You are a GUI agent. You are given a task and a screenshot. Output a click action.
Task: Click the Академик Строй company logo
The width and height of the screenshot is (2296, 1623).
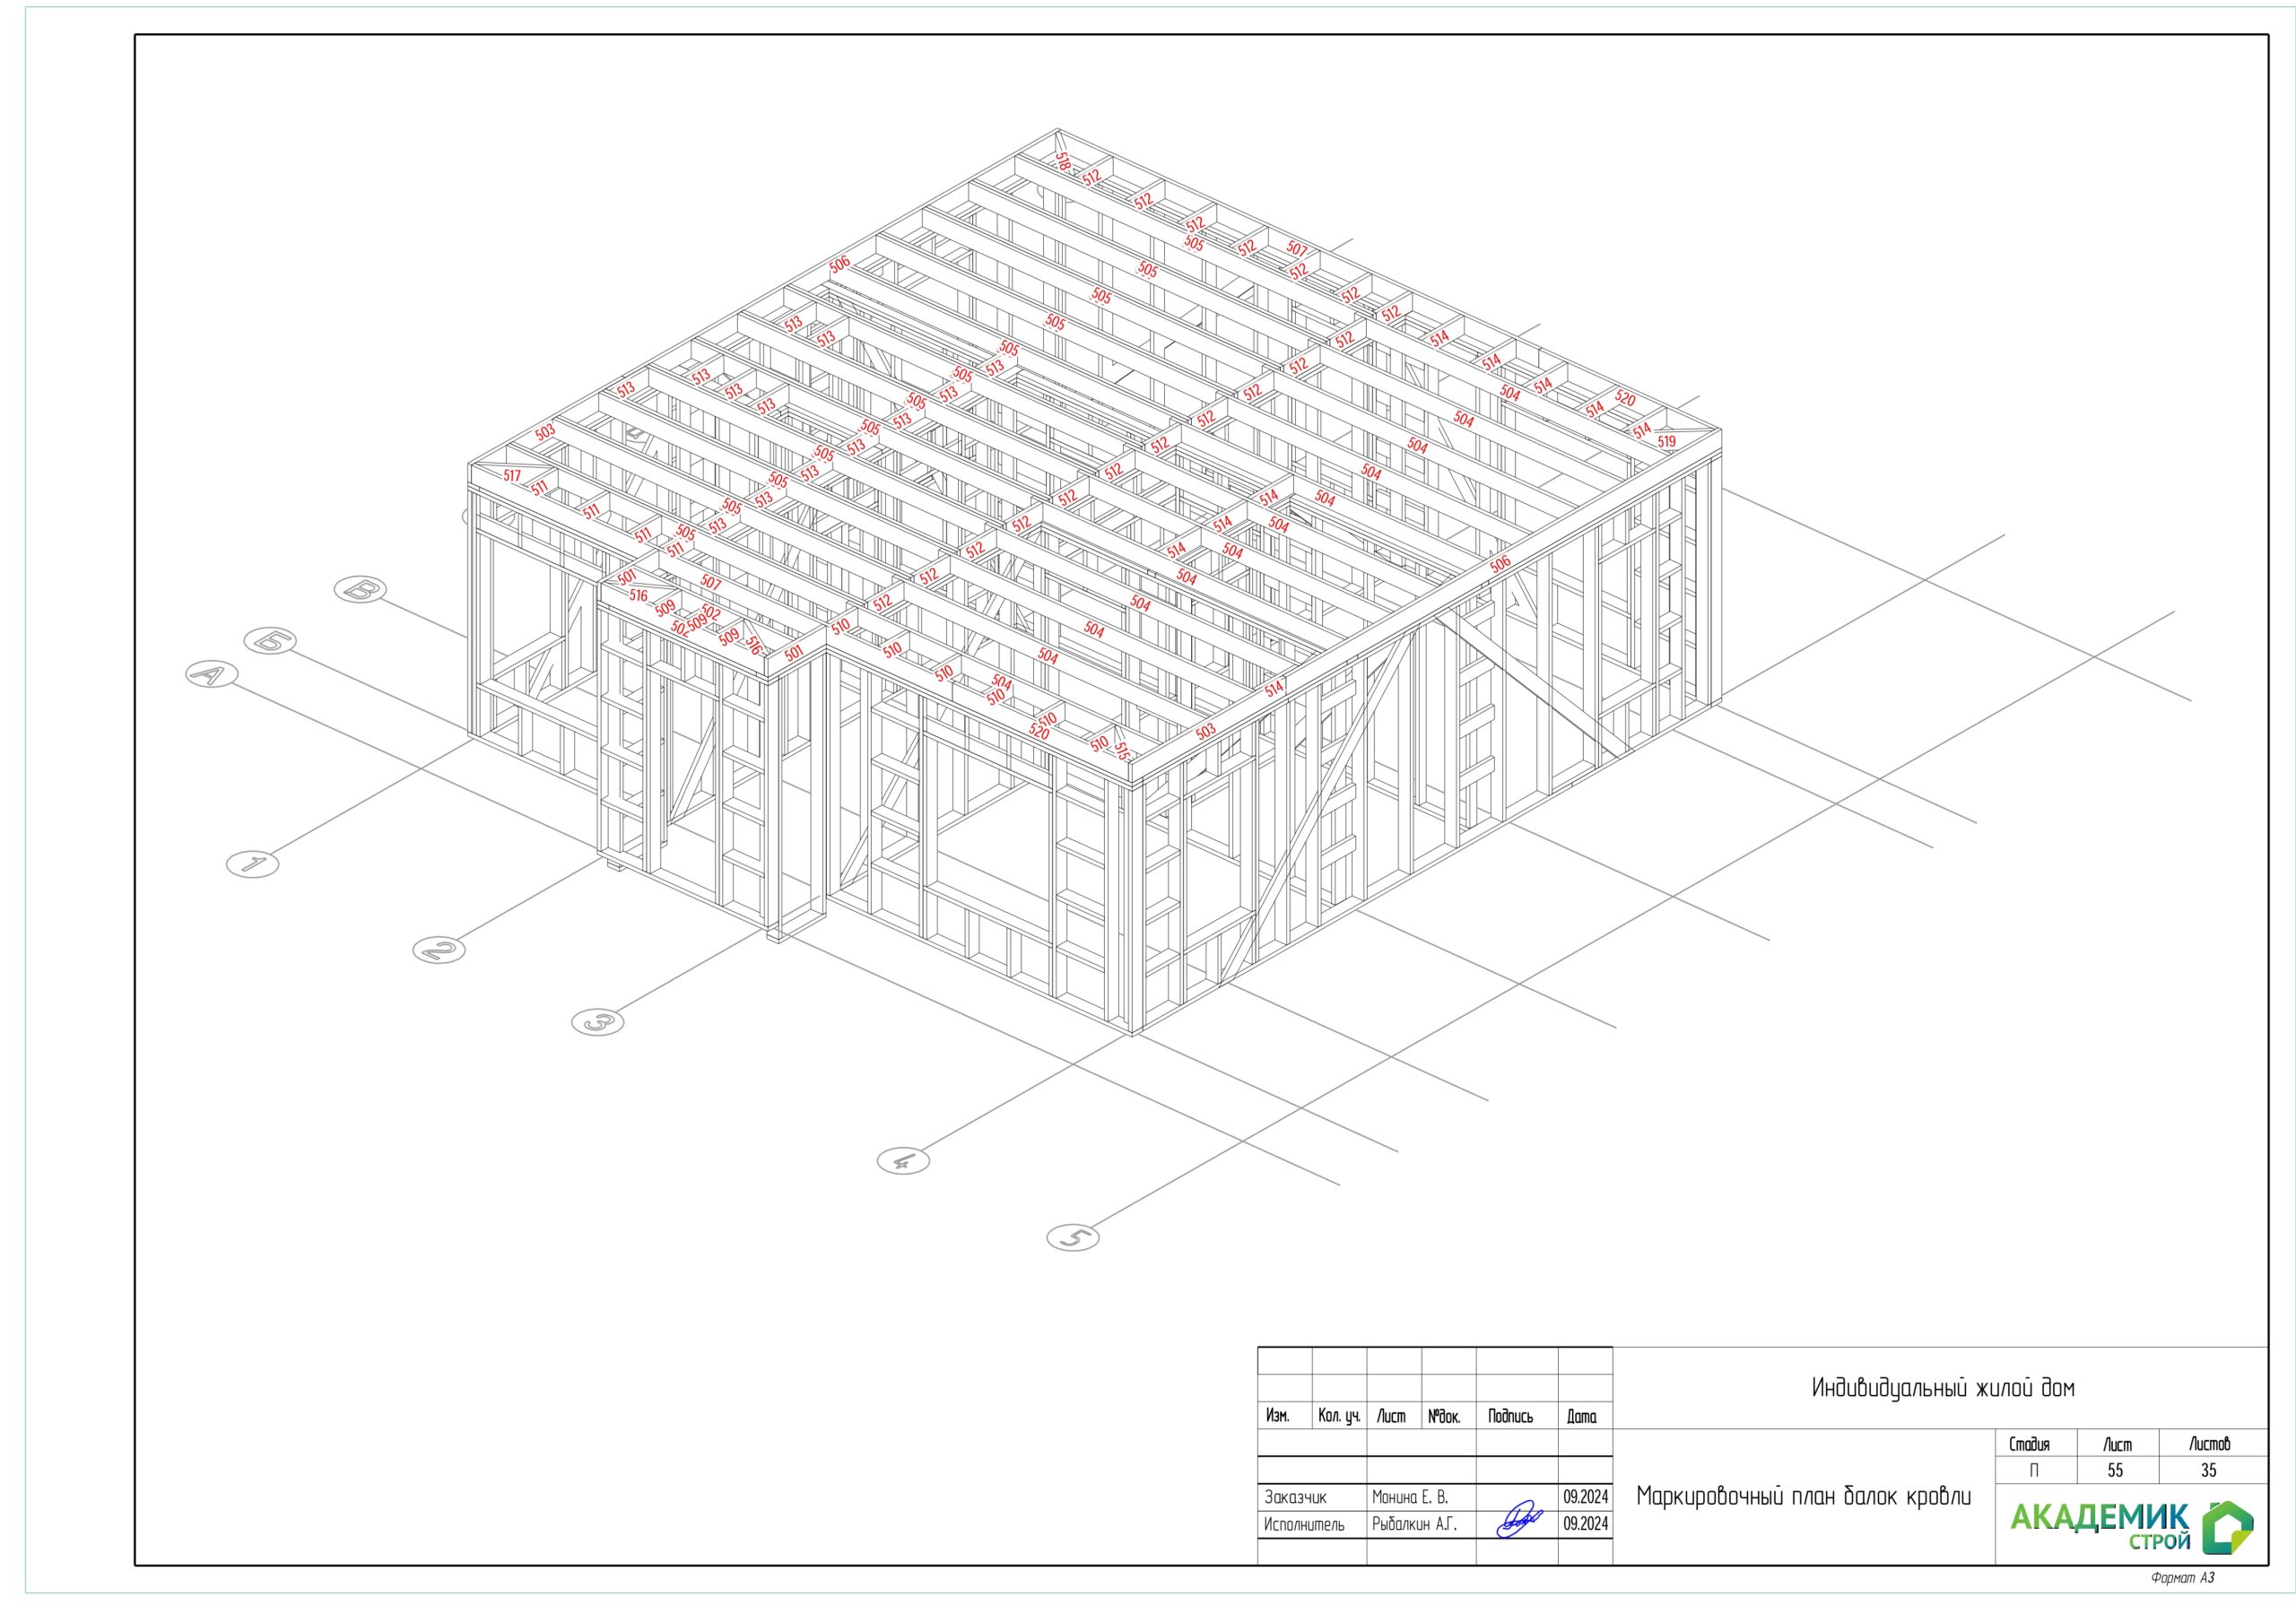click(2130, 1526)
